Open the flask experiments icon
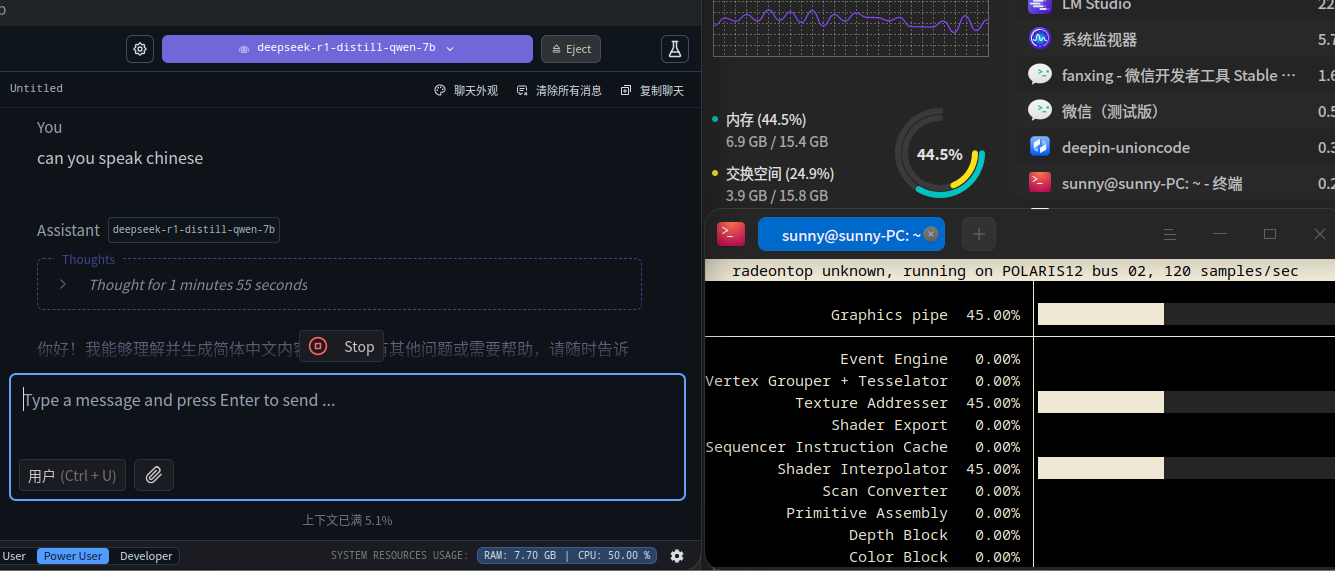Screen dimensions: 1335x571 pyautogui.click(x=675, y=49)
